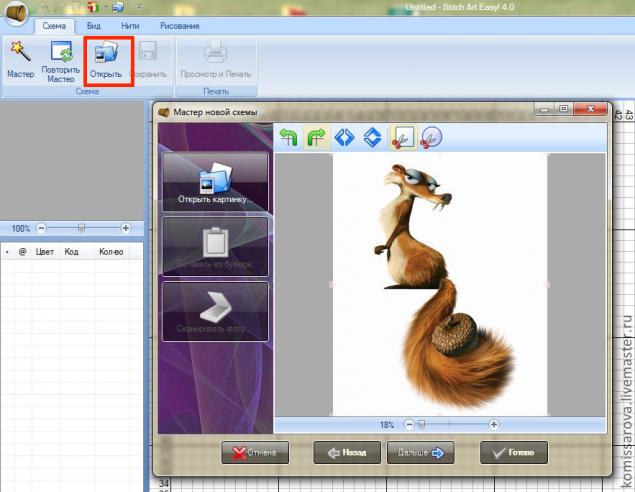Switch to the Схема ribbon tab
635x492 pixels.
(54, 26)
